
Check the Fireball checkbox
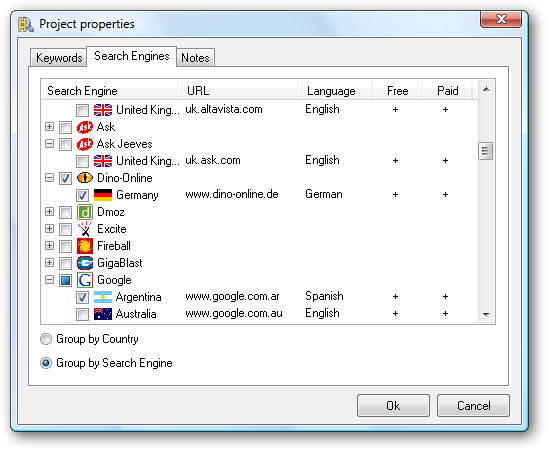(65, 246)
